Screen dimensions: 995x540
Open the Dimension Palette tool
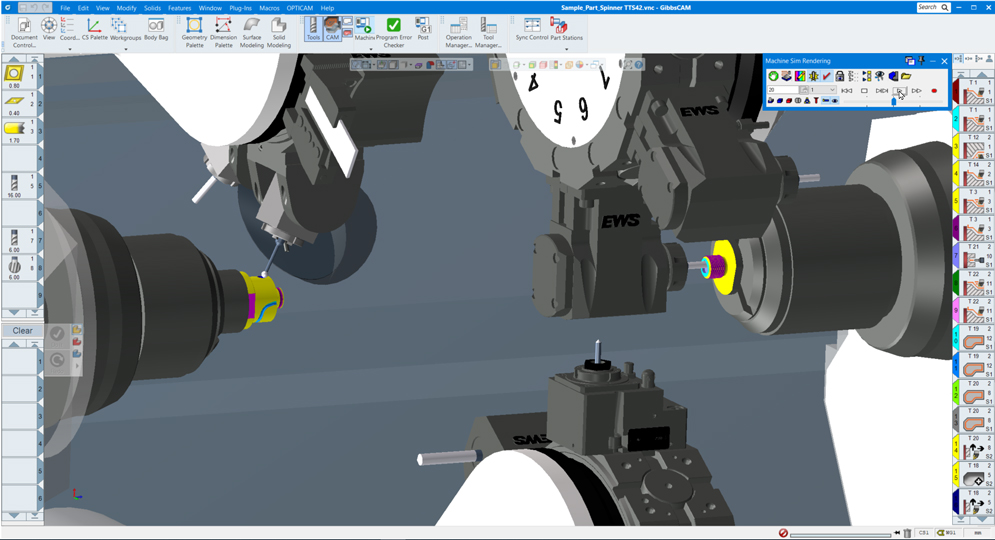pyautogui.click(x=223, y=31)
